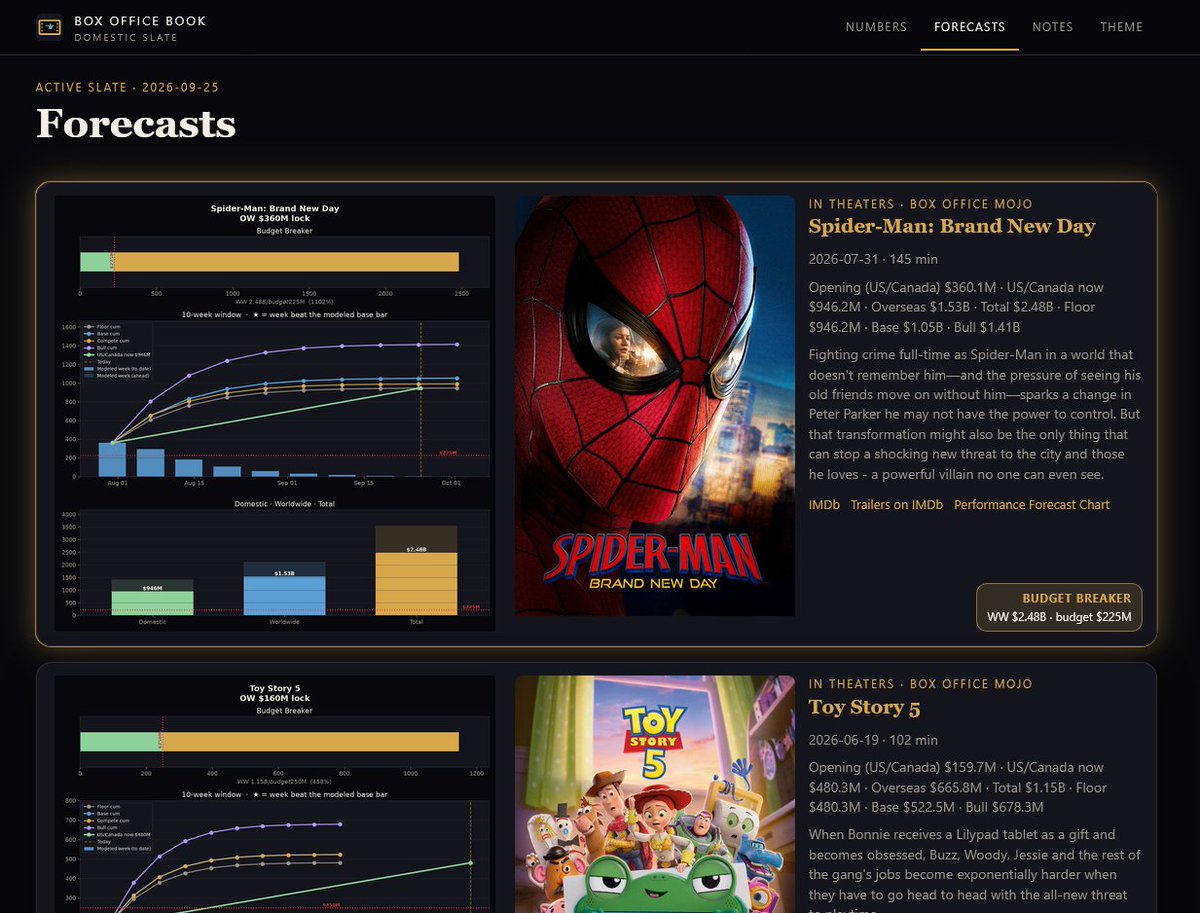The width and height of the screenshot is (1200, 913).
Task: Switch to the Forecasts tab
Action: [x=970, y=27]
